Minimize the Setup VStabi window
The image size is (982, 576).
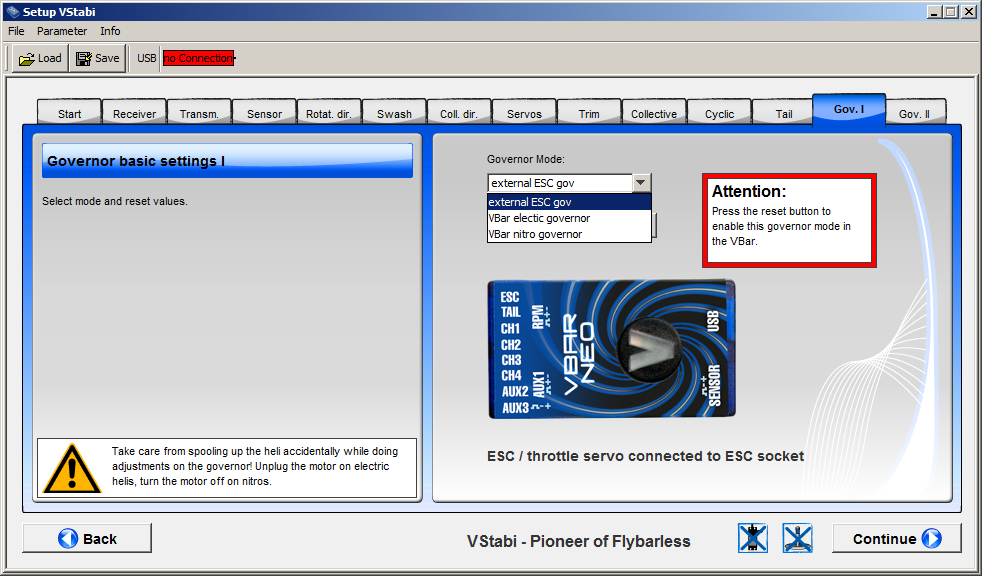[x=935, y=11]
